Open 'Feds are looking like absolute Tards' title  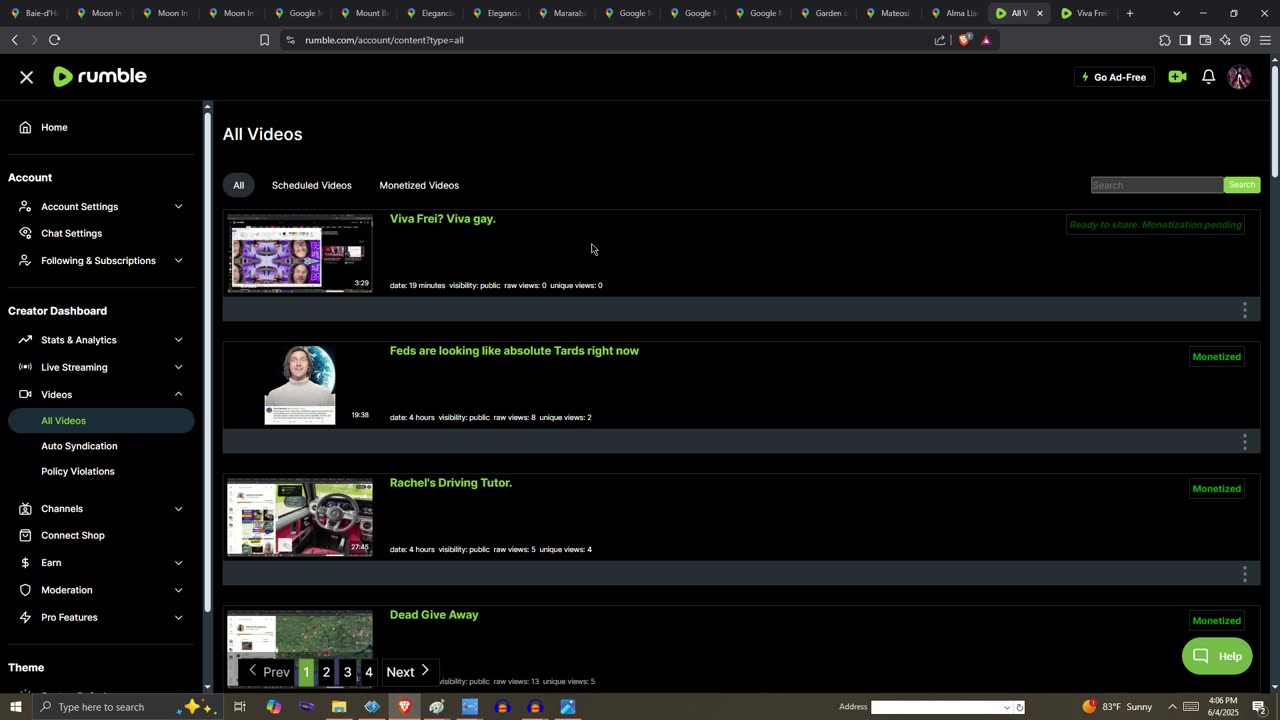tap(514, 351)
